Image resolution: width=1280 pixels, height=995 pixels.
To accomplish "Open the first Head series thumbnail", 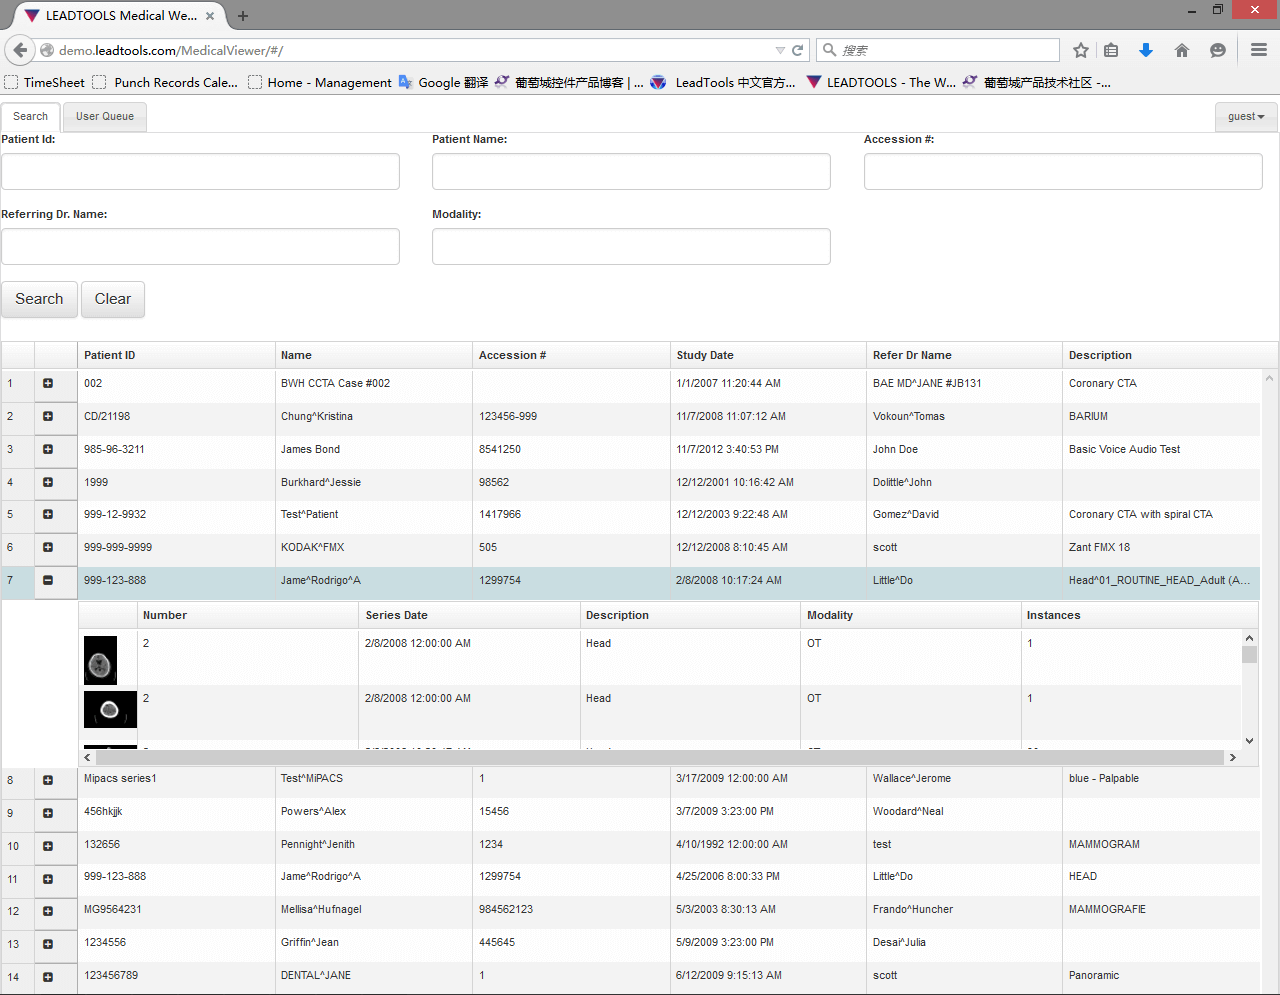I will click(100, 660).
